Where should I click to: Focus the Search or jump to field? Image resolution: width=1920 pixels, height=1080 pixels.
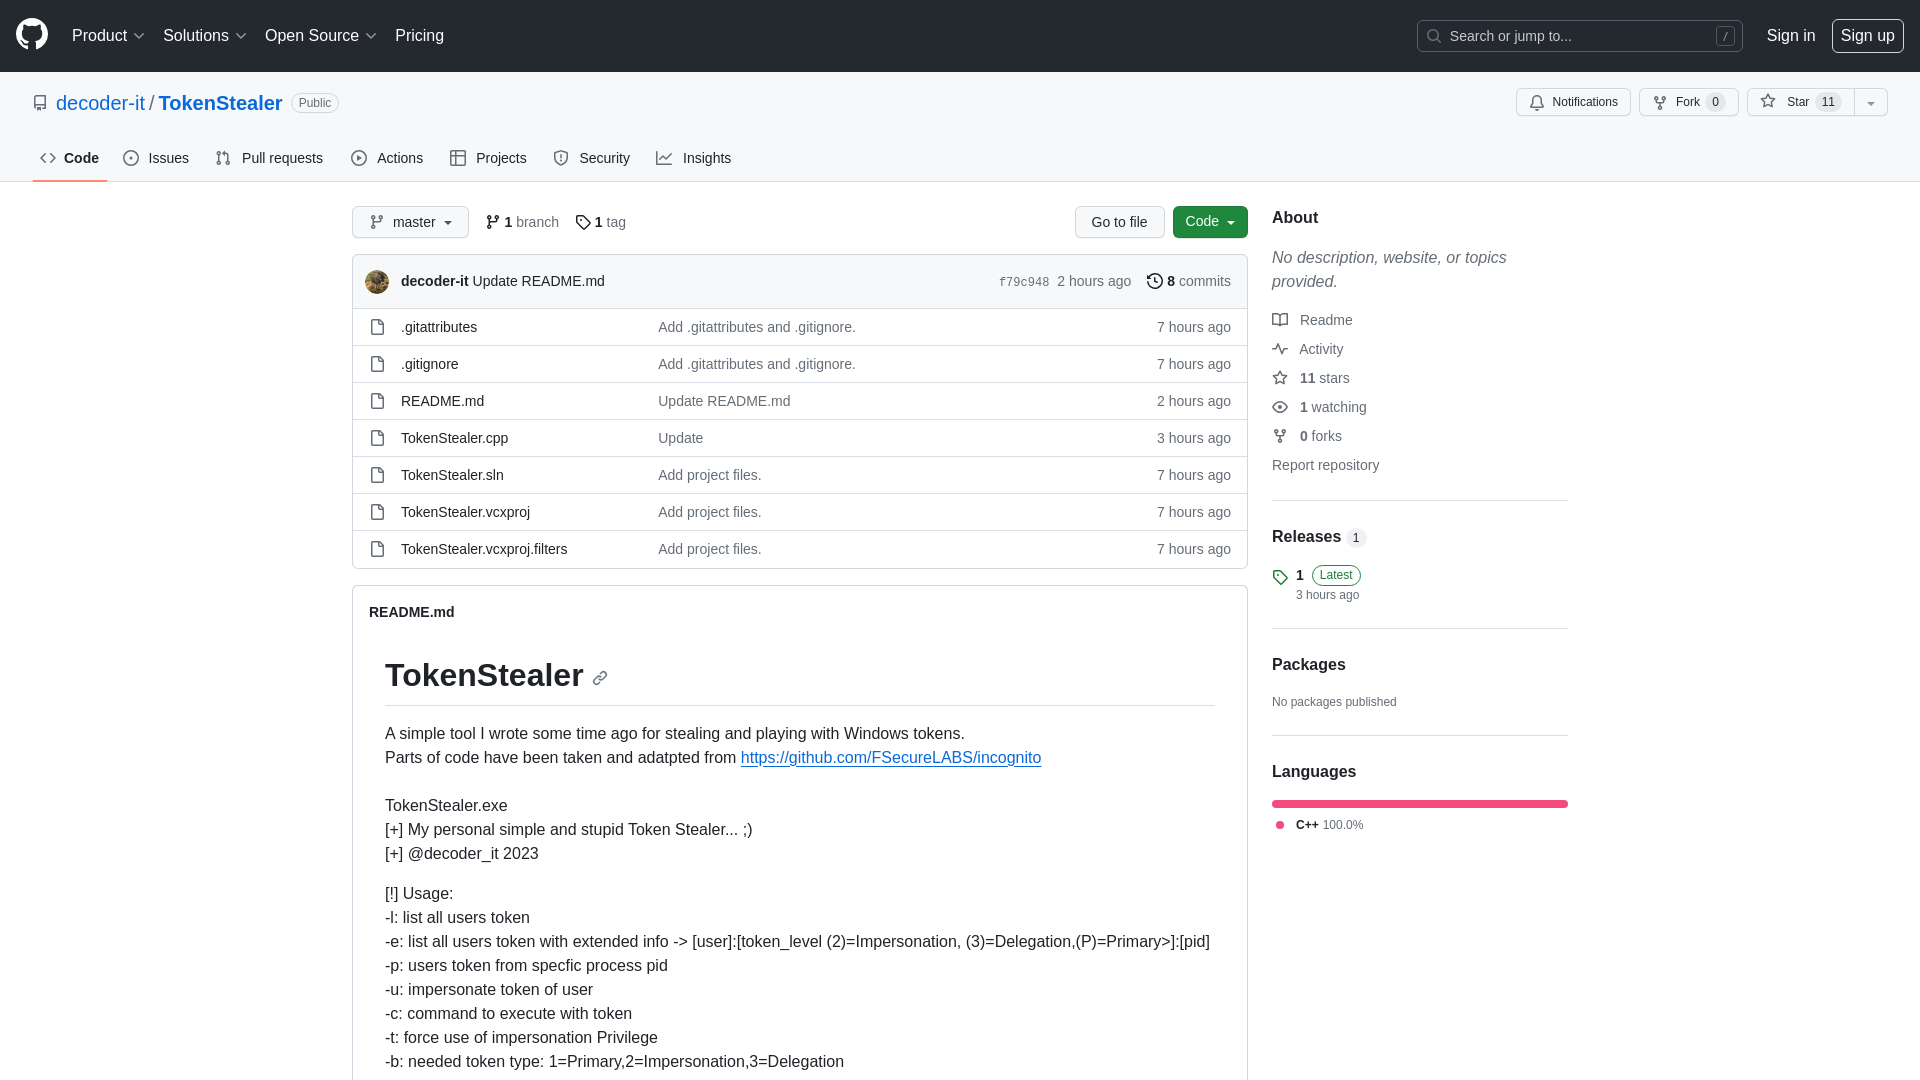[1580, 36]
